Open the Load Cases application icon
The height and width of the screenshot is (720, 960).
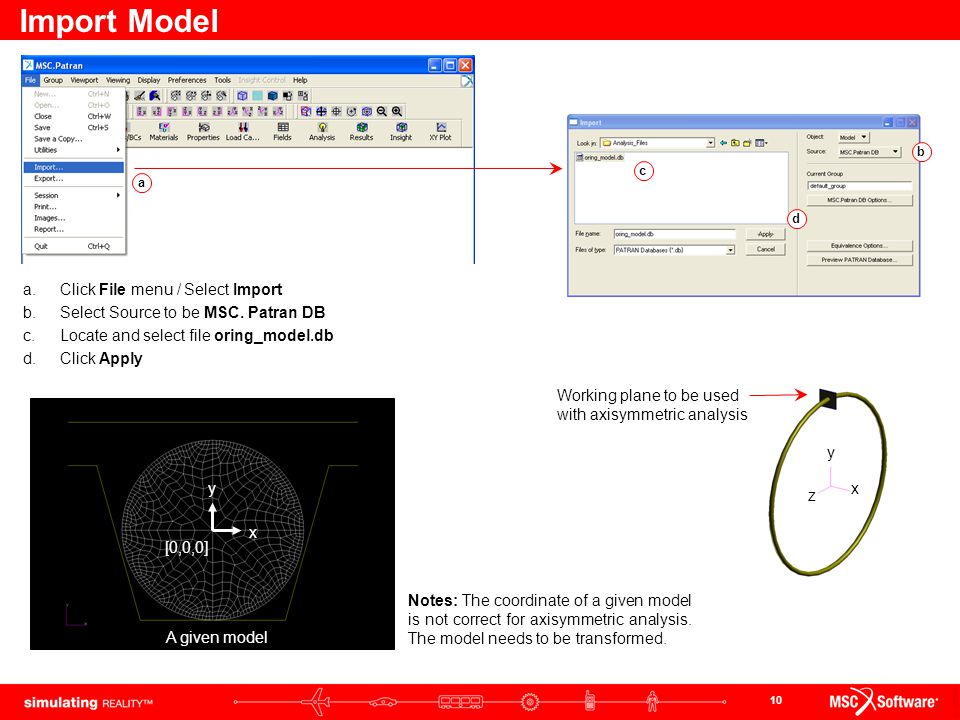pyautogui.click(x=242, y=131)
